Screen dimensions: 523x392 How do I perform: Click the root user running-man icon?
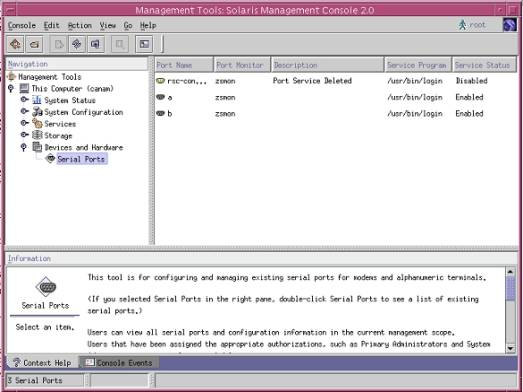(462, 25)
